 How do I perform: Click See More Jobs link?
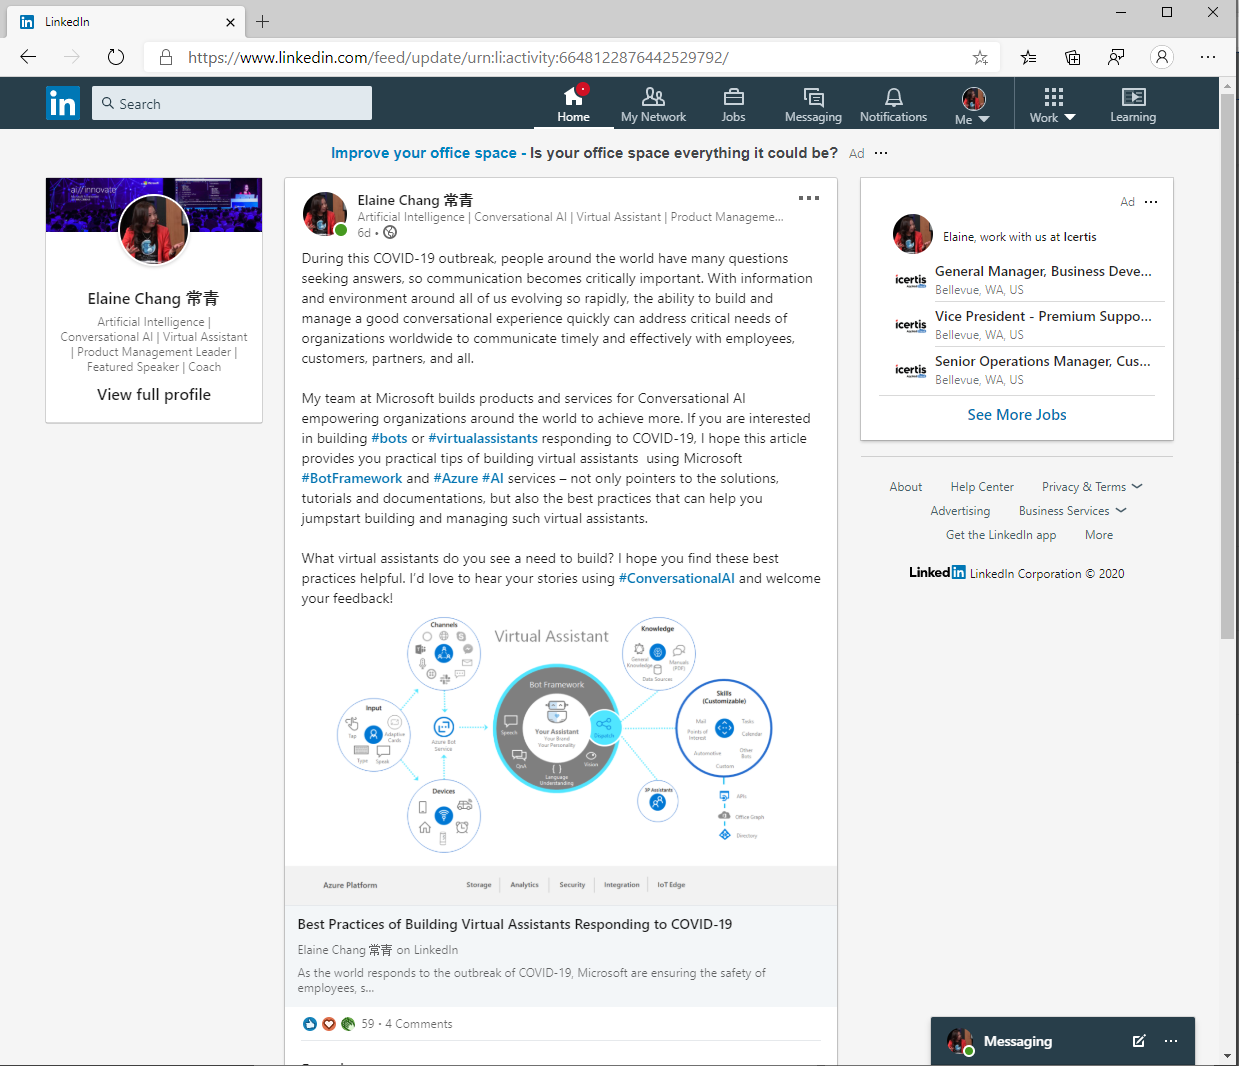point(1017,414)
